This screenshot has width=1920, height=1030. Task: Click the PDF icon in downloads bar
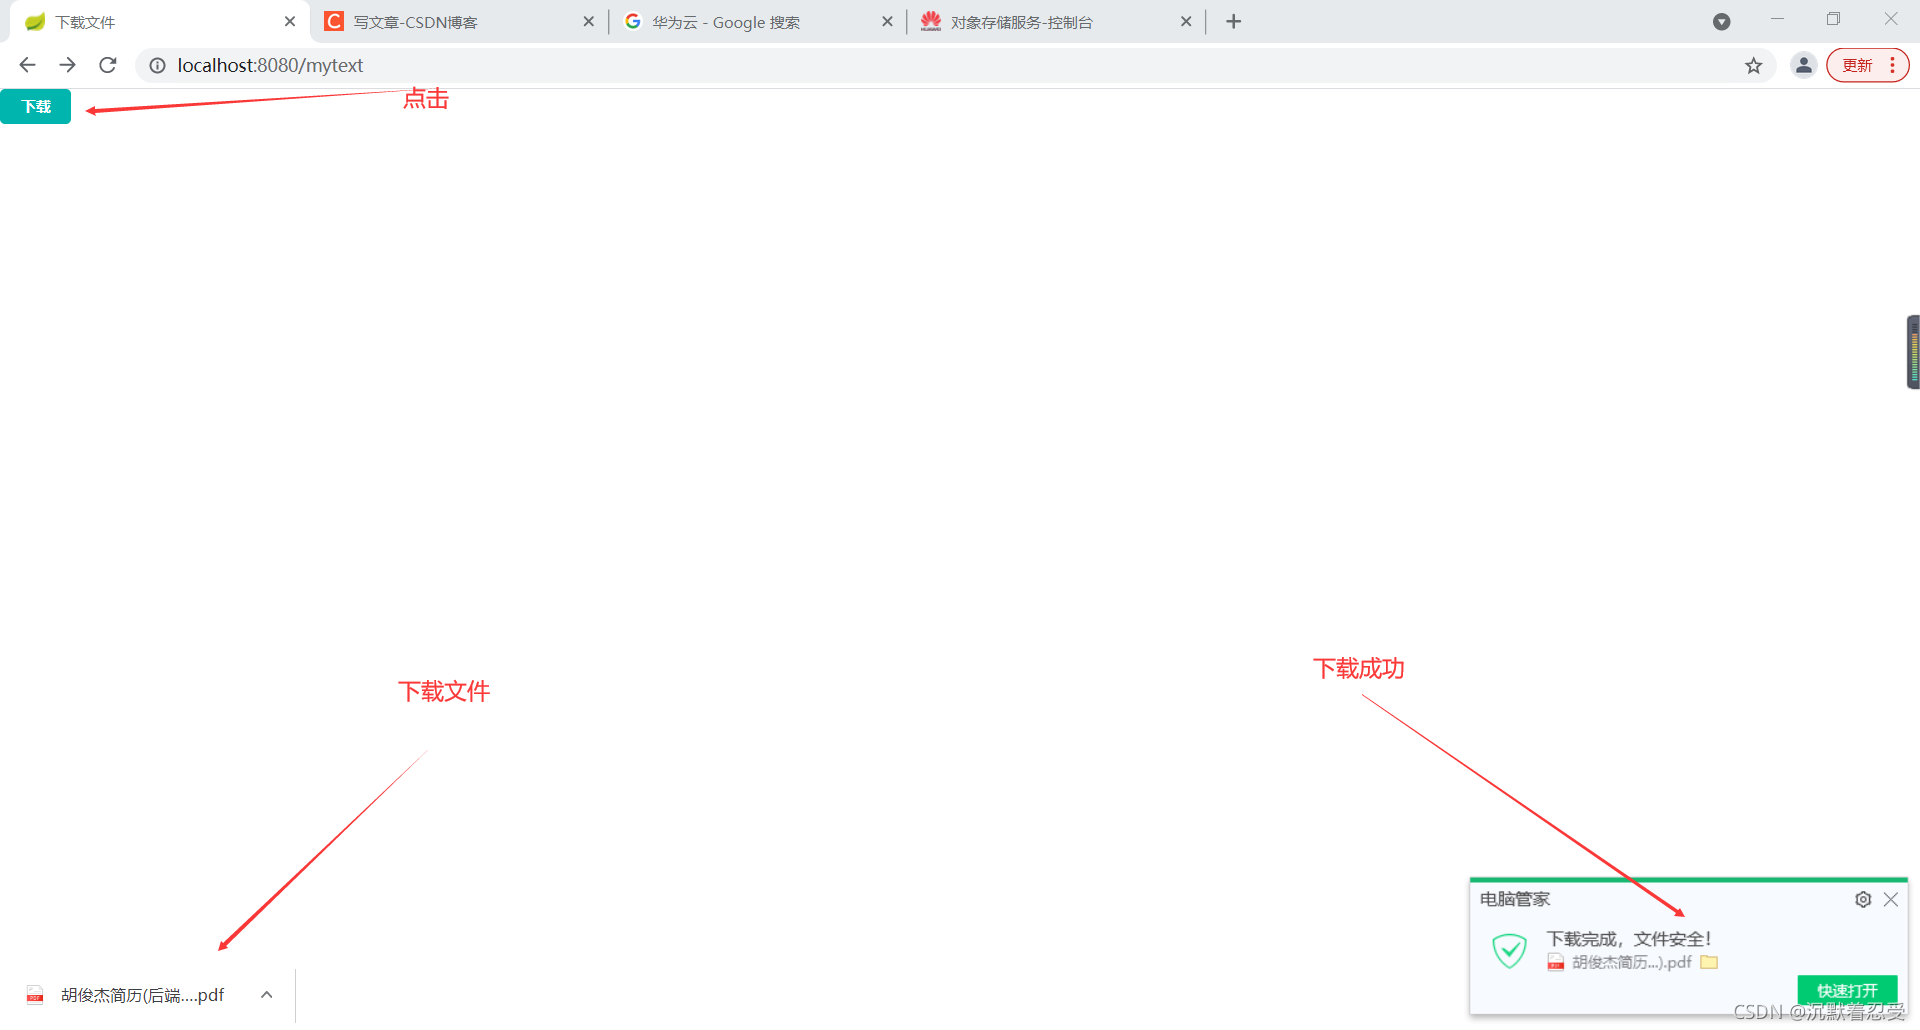[35, 995]
